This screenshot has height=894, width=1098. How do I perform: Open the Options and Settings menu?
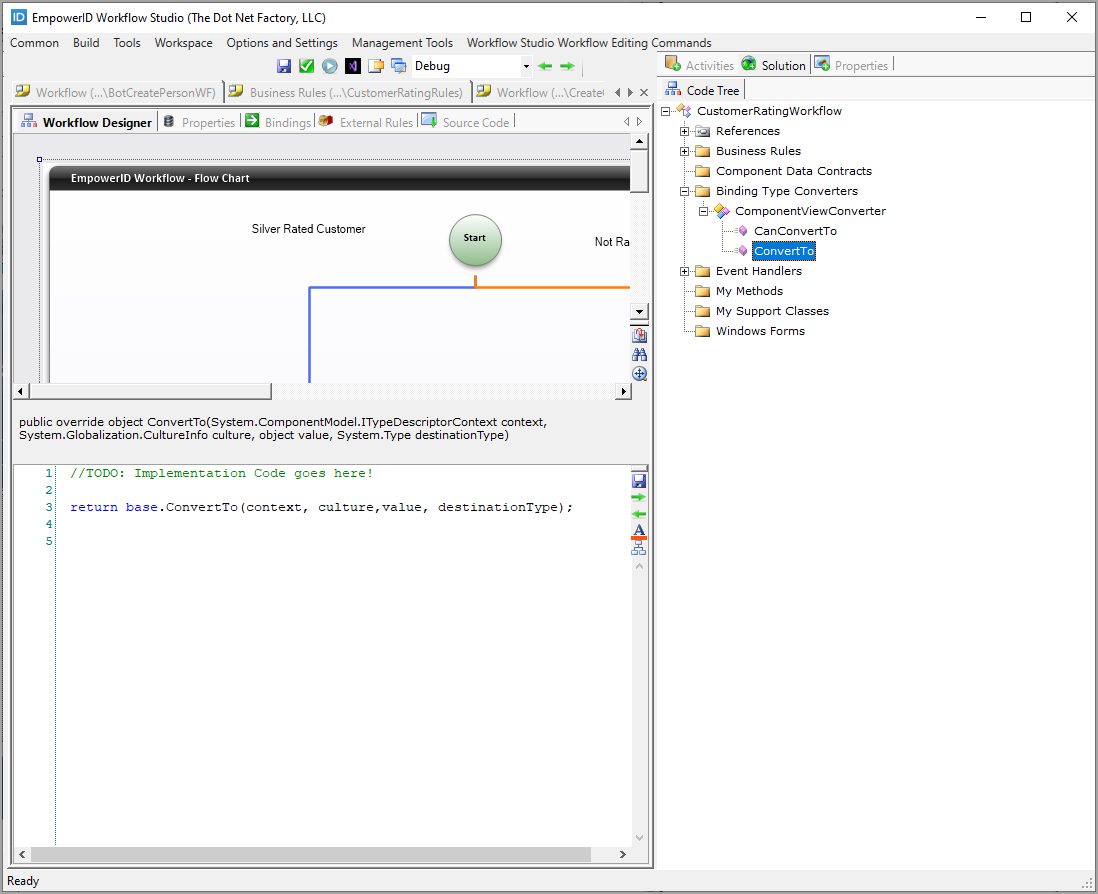[282, 43]
